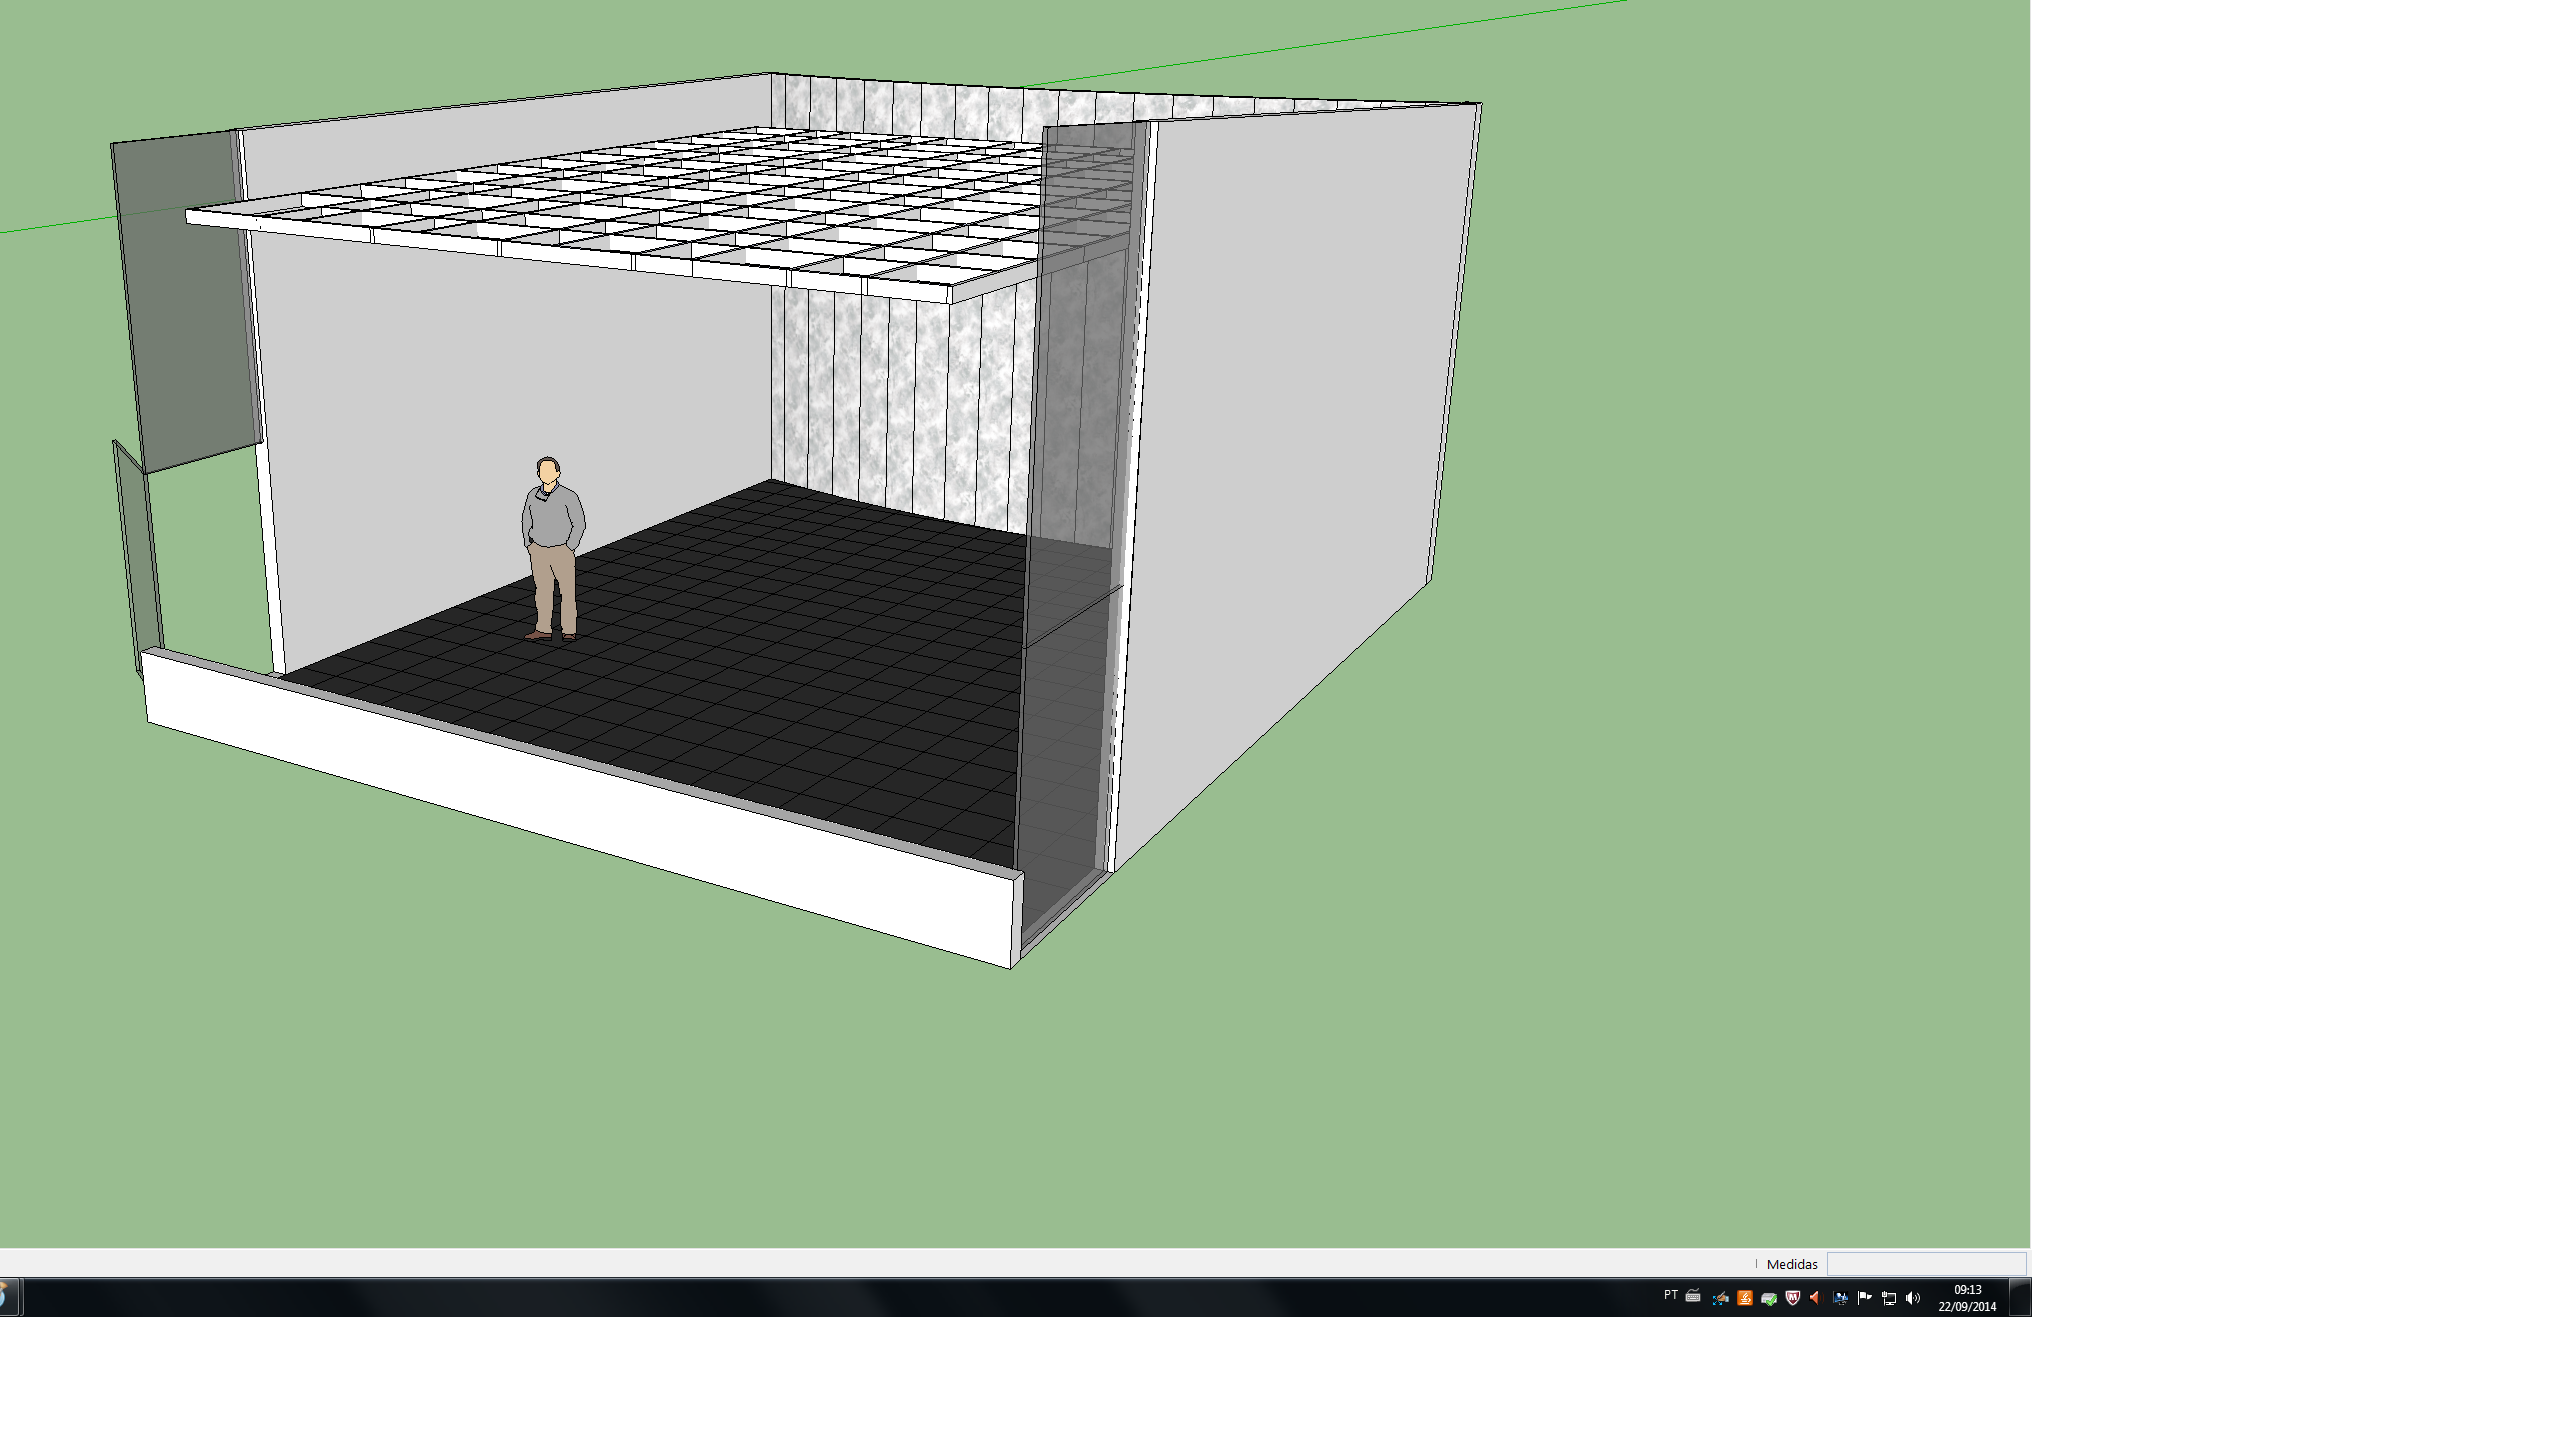
Task: Click the Action Center flag icon
Action: pyautogui.click(x=1864, y=1298)
